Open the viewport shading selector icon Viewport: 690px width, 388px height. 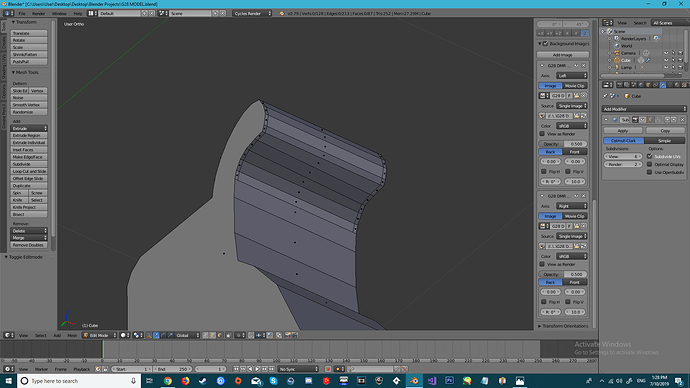coord(125,335)
